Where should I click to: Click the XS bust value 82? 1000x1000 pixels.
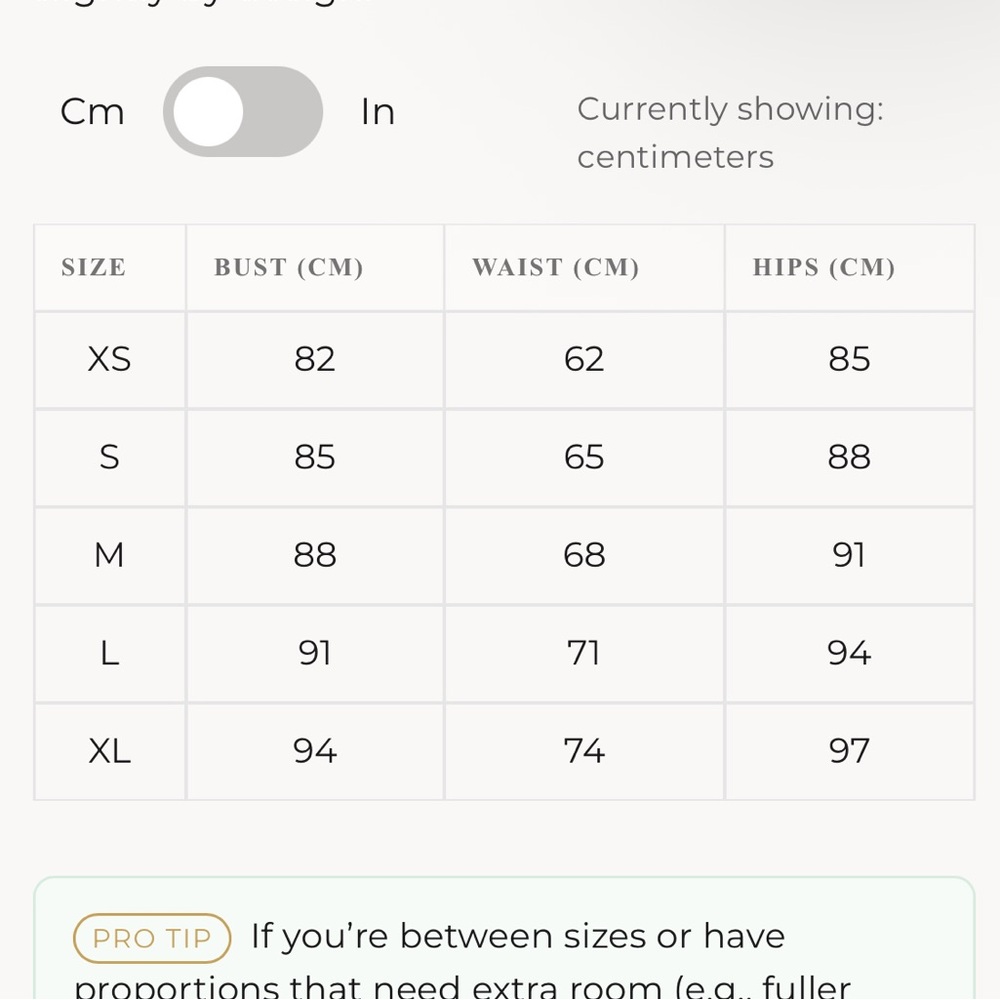tap(314, 359)
